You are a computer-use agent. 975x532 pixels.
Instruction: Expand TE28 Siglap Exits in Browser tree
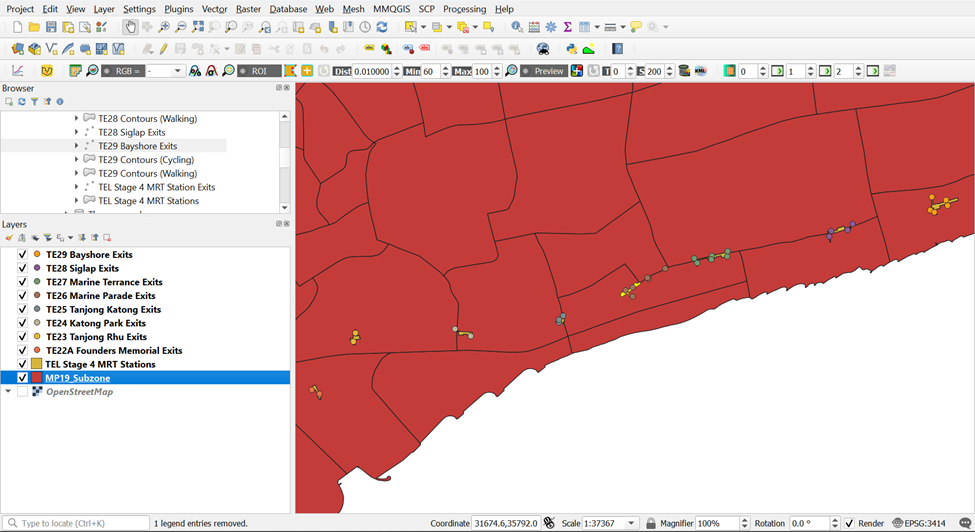coord(76,132)
